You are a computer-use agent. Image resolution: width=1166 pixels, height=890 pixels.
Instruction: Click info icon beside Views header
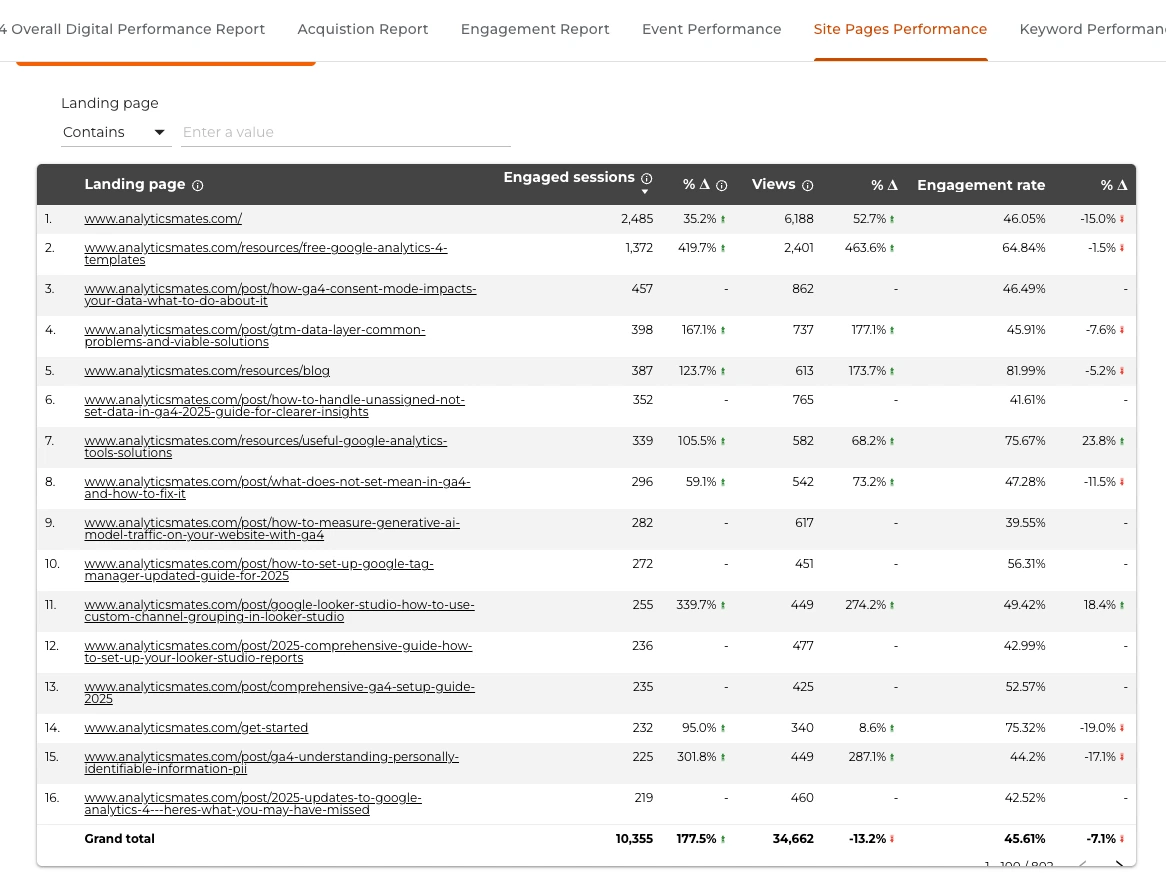(808, 186)
